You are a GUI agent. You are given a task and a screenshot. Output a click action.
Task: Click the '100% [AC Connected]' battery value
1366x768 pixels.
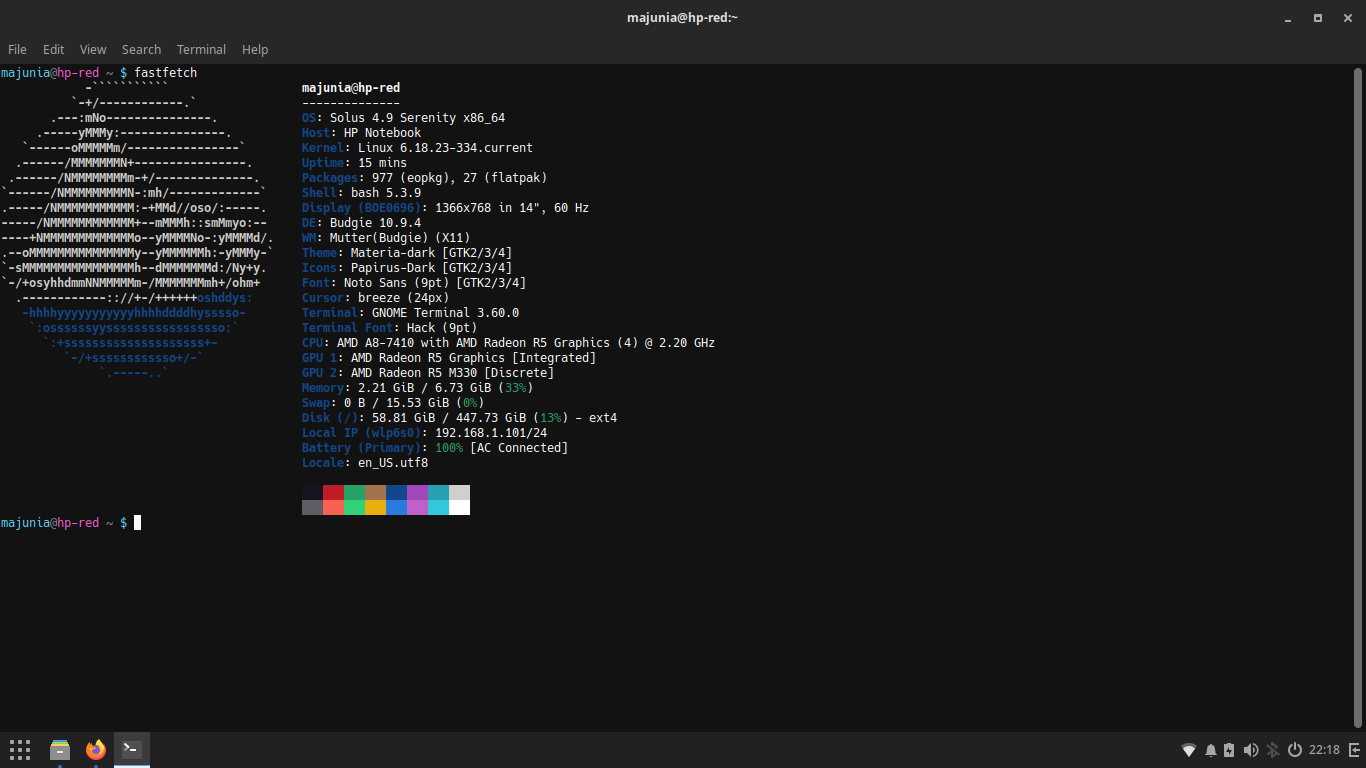coord(501,448)
